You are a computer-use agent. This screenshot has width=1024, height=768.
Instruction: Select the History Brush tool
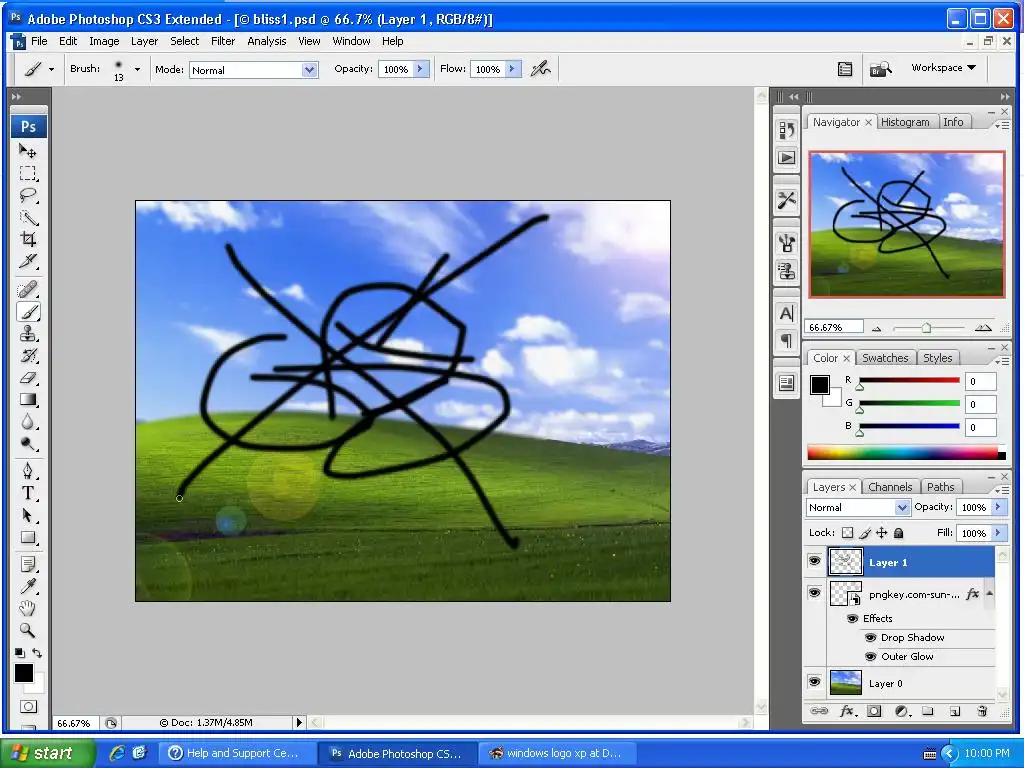pos(27,356)
